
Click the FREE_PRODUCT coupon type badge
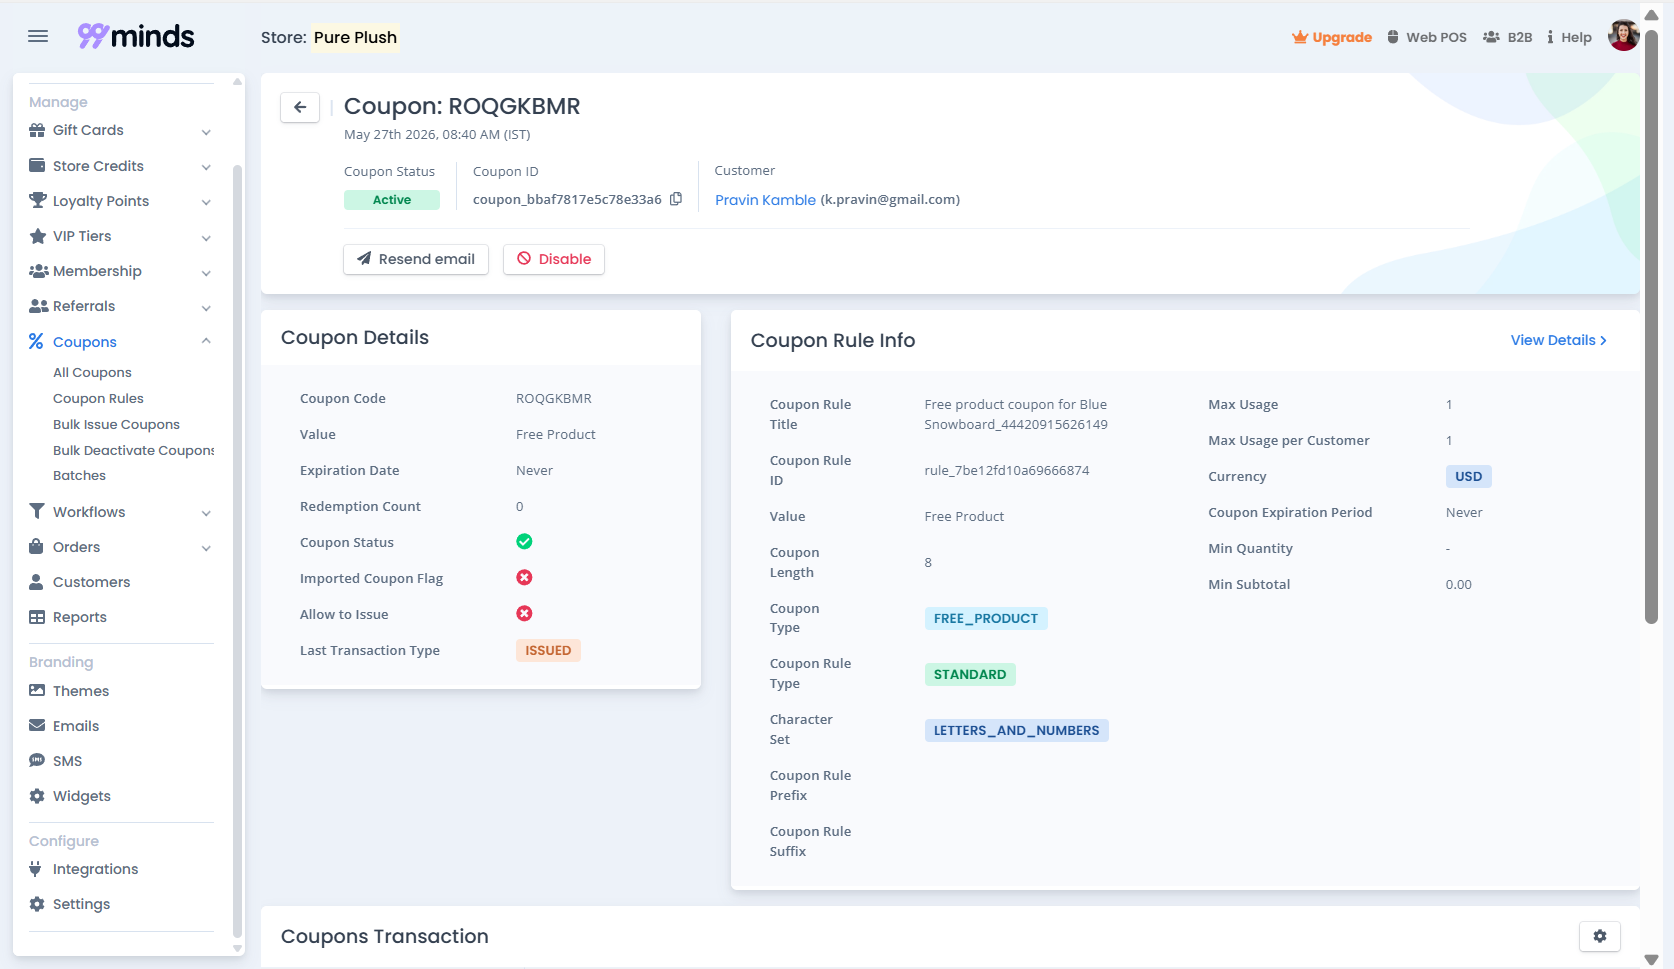click(986, 618)
